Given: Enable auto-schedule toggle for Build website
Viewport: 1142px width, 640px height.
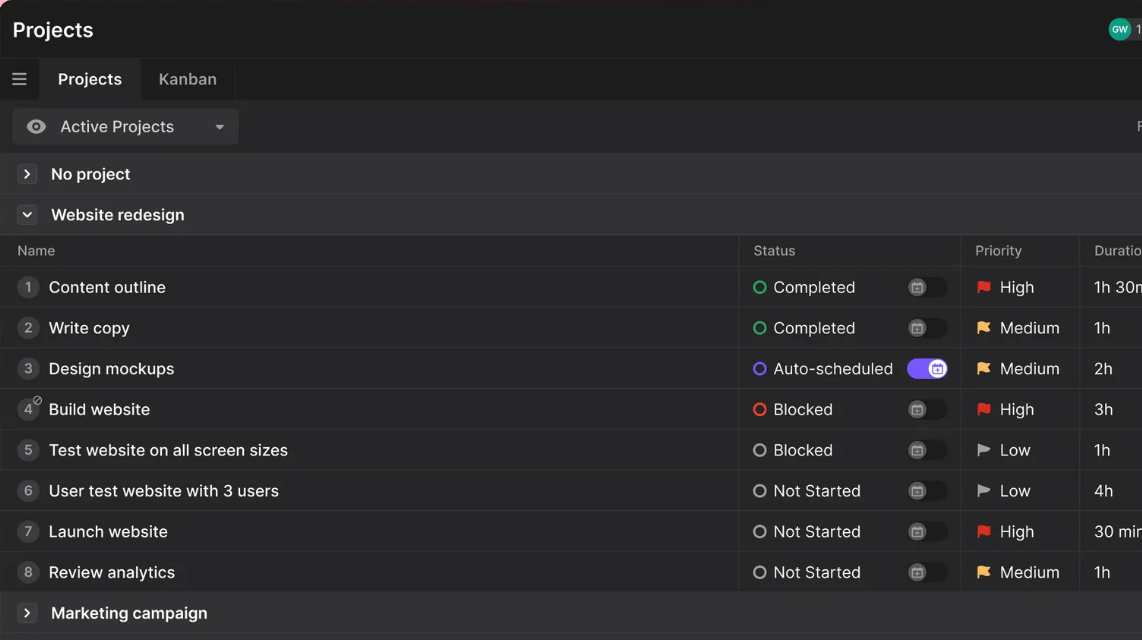Looking at the screenshot, I should 927,410.
